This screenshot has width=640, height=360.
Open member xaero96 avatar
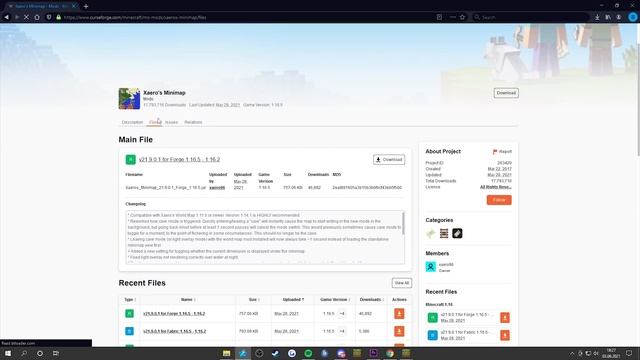click(x=431, y=267)
